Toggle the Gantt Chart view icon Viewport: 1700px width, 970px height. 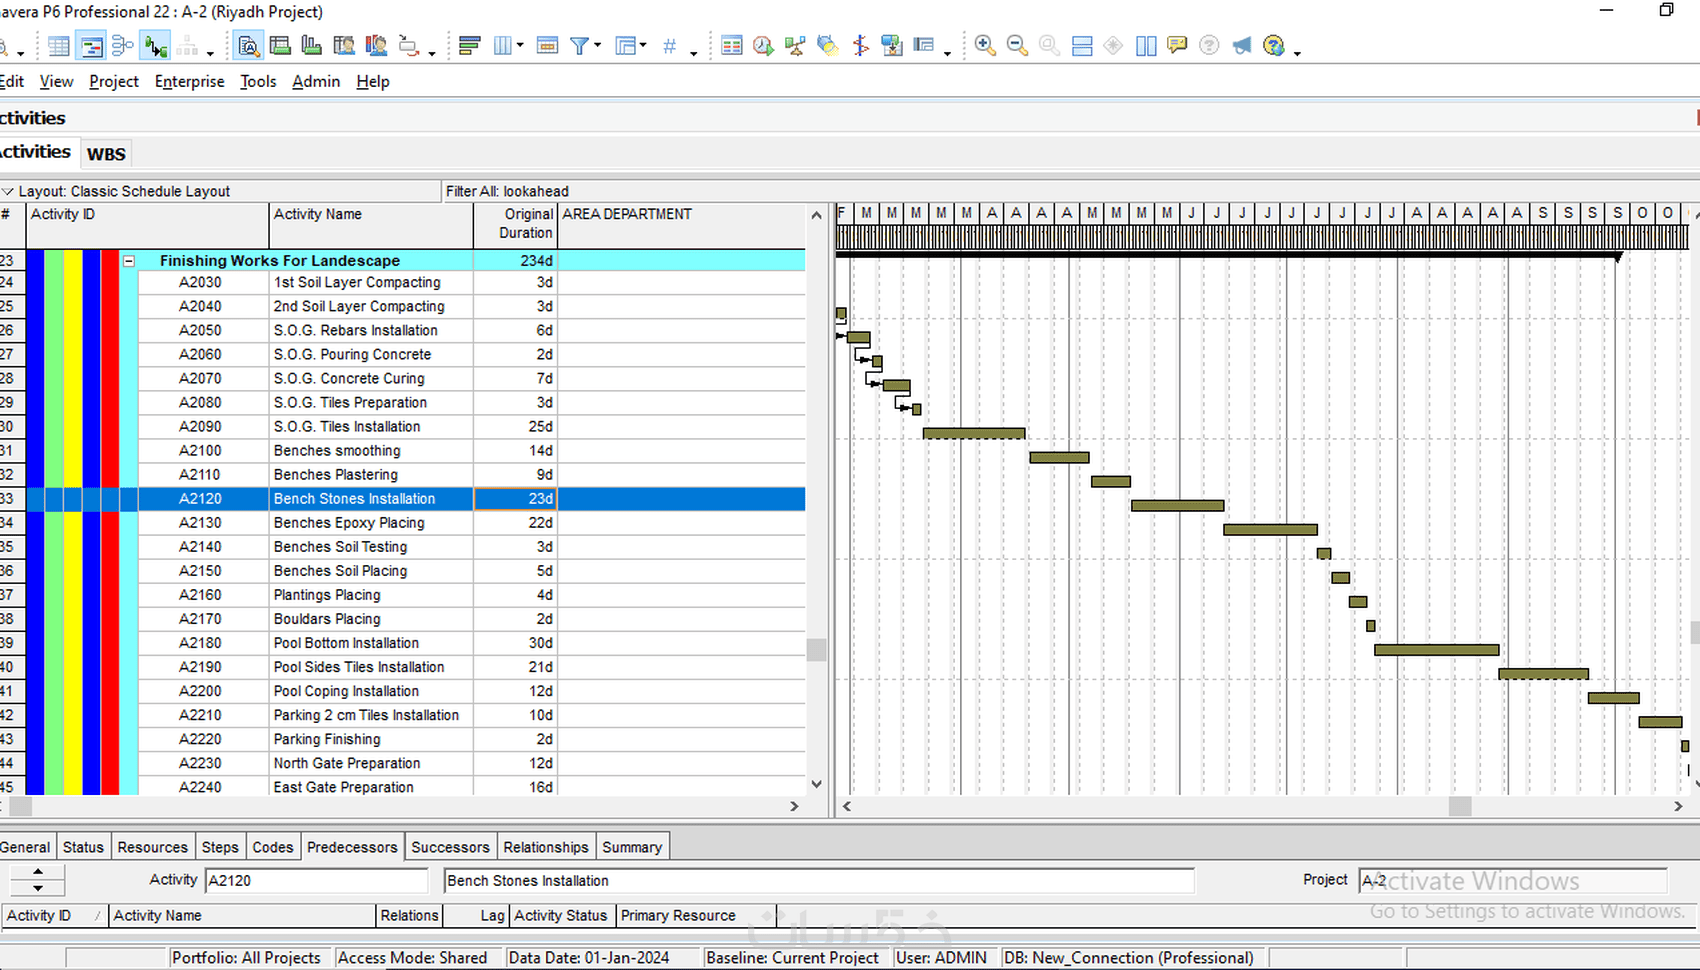(91, 46)
